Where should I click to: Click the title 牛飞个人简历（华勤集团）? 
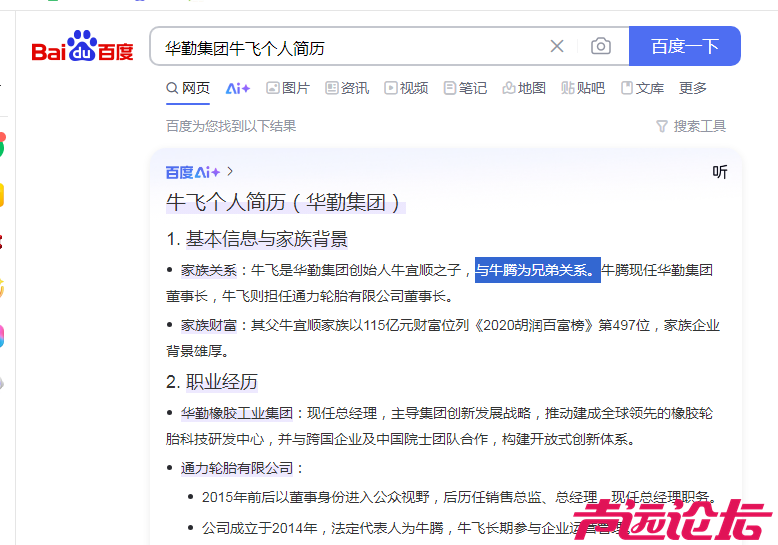pyautogui.click(x=285, y=203)
